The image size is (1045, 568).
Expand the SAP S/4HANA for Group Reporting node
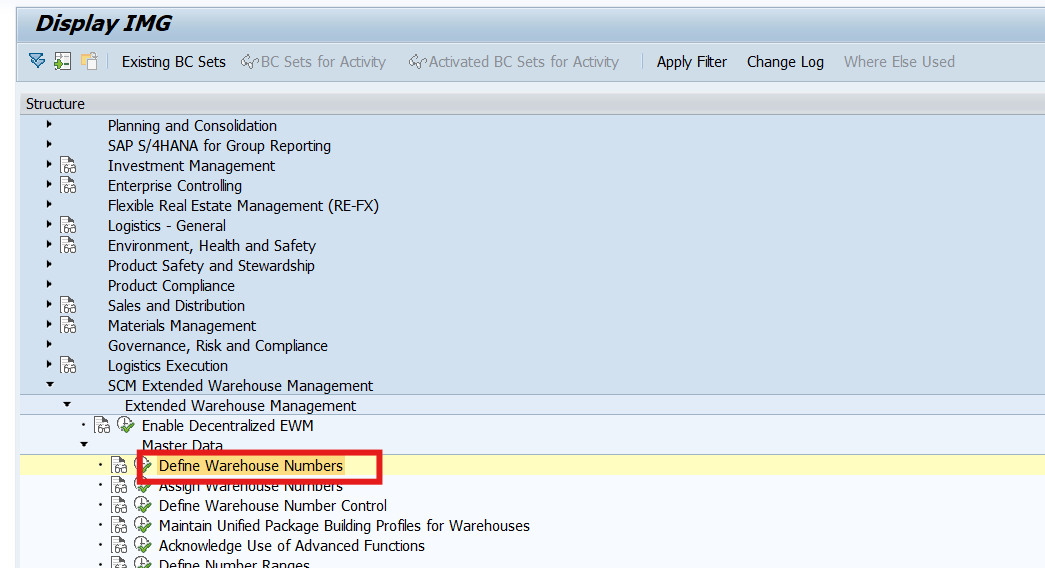(x=49, y=144)
